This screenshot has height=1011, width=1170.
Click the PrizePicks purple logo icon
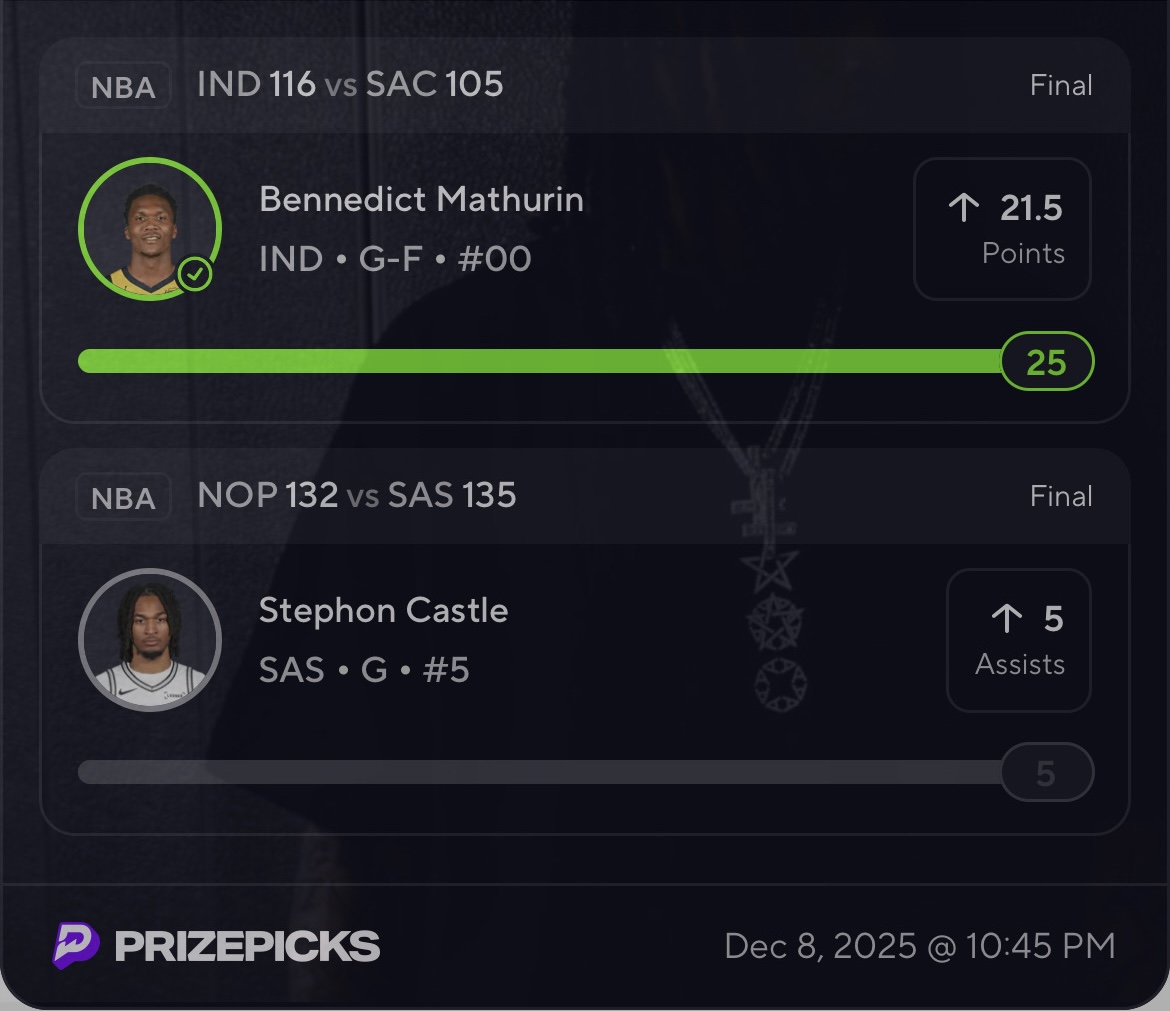point(76,945)
